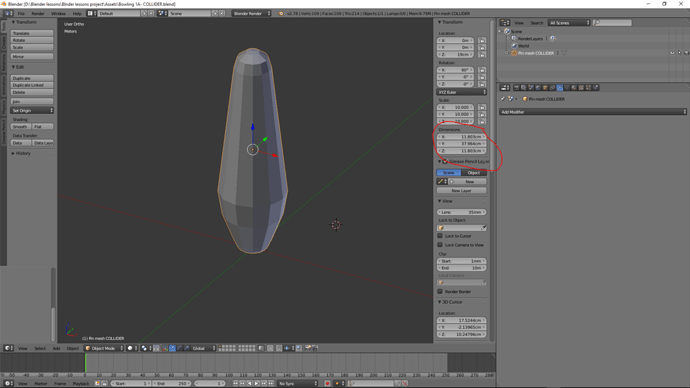Viewport: 690px width, 388px height.
Task: Toggle lock on Rotation X
Action: coord(482,70)
